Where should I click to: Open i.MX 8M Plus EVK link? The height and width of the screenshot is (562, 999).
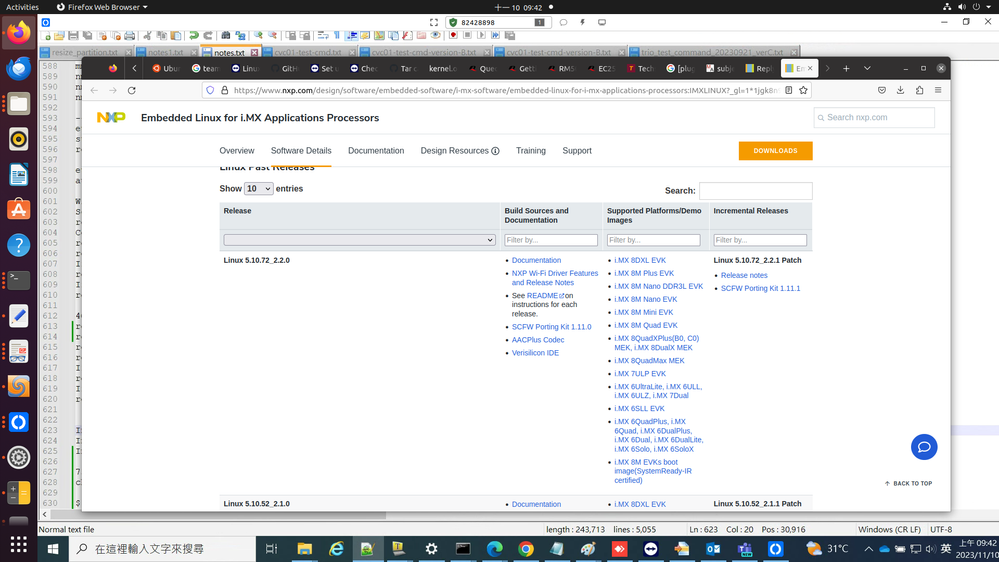644,273
